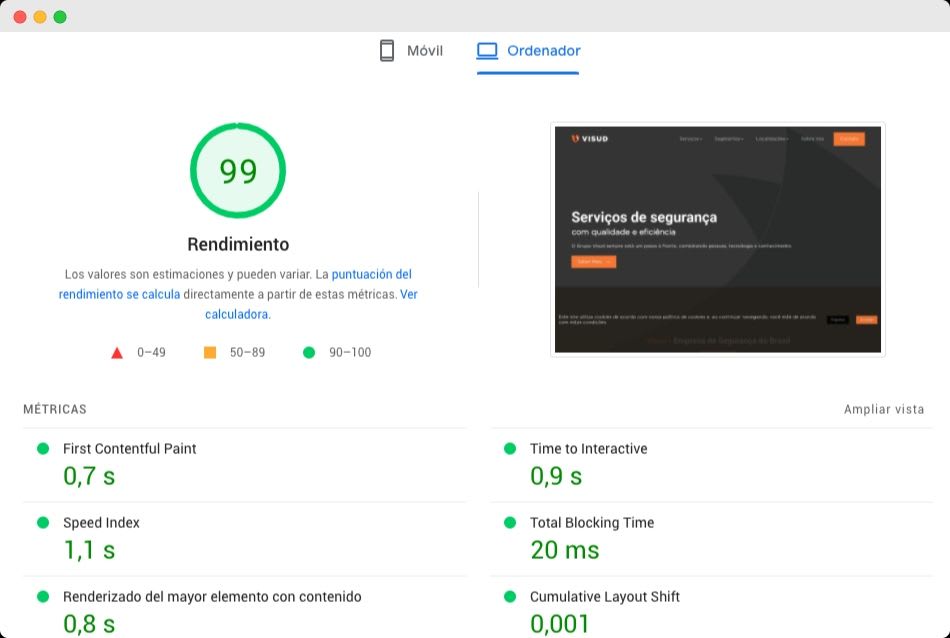Click the green circle 90–100 legend icon

tap(309, 353)
